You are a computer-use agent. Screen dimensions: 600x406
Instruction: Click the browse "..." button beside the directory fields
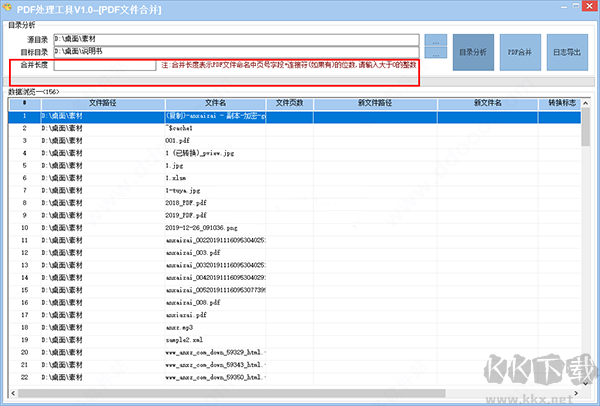(x=434, y=43)
